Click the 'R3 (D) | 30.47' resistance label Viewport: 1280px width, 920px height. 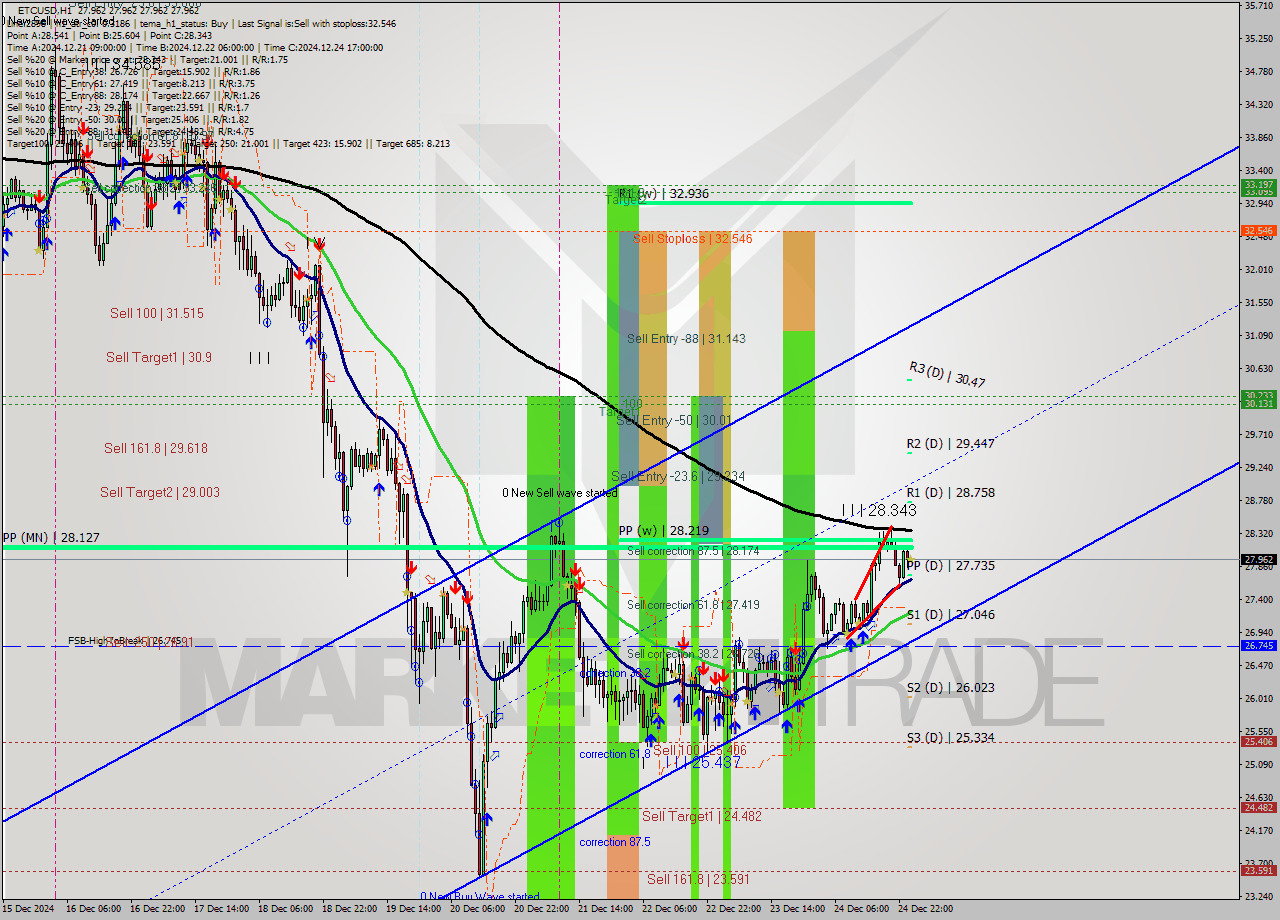tap(947, 375)
